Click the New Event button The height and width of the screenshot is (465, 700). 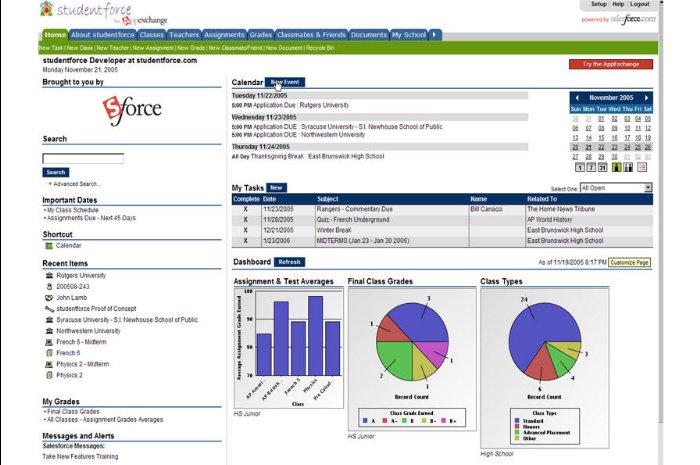click(x=285, y=83)
